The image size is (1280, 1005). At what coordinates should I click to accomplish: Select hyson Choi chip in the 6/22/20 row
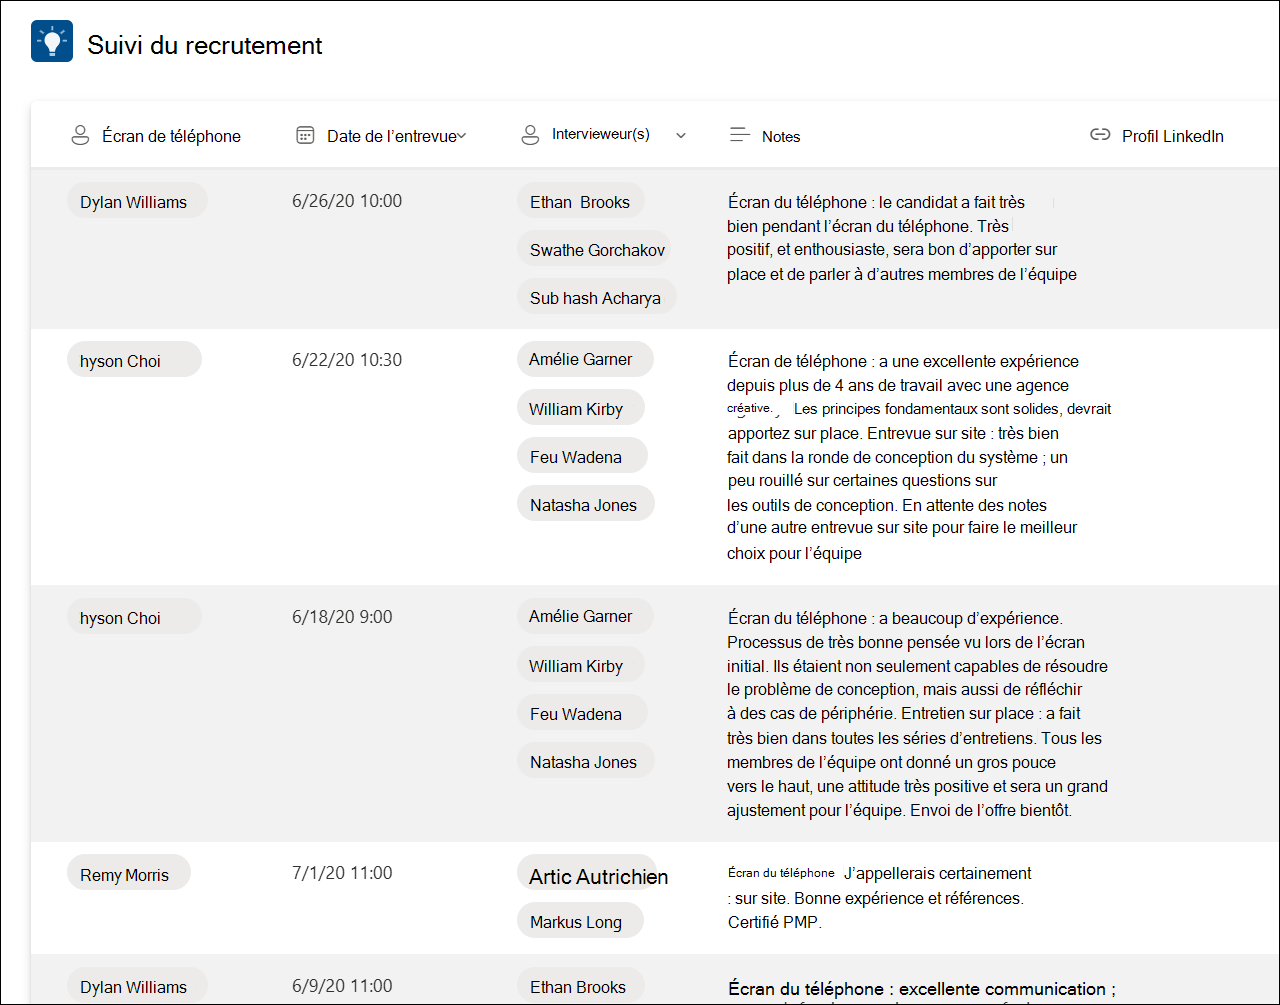tap(134, 360)
